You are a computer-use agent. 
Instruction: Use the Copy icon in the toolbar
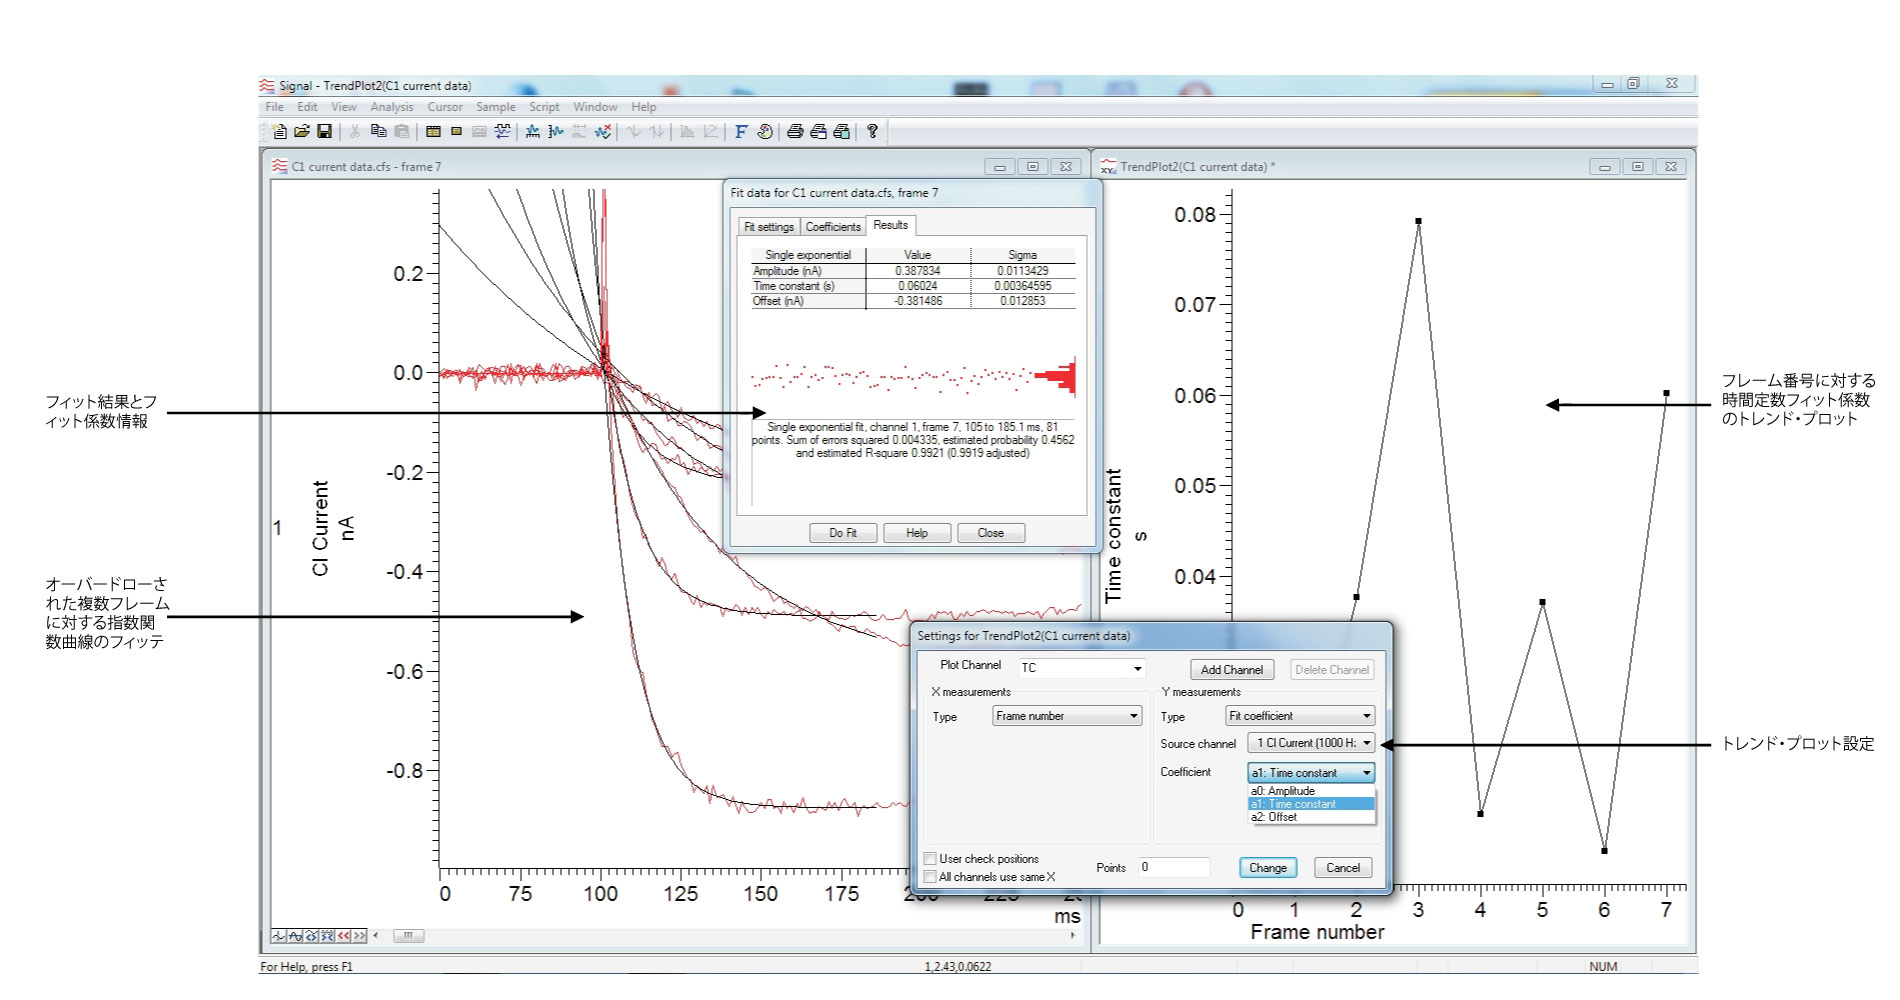click(378, 132)
